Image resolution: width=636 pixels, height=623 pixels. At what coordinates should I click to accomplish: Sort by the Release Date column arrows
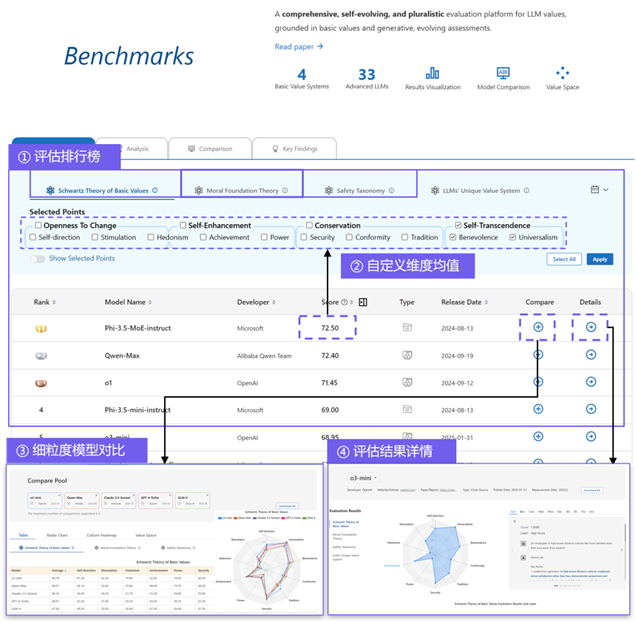click(486, 302)
